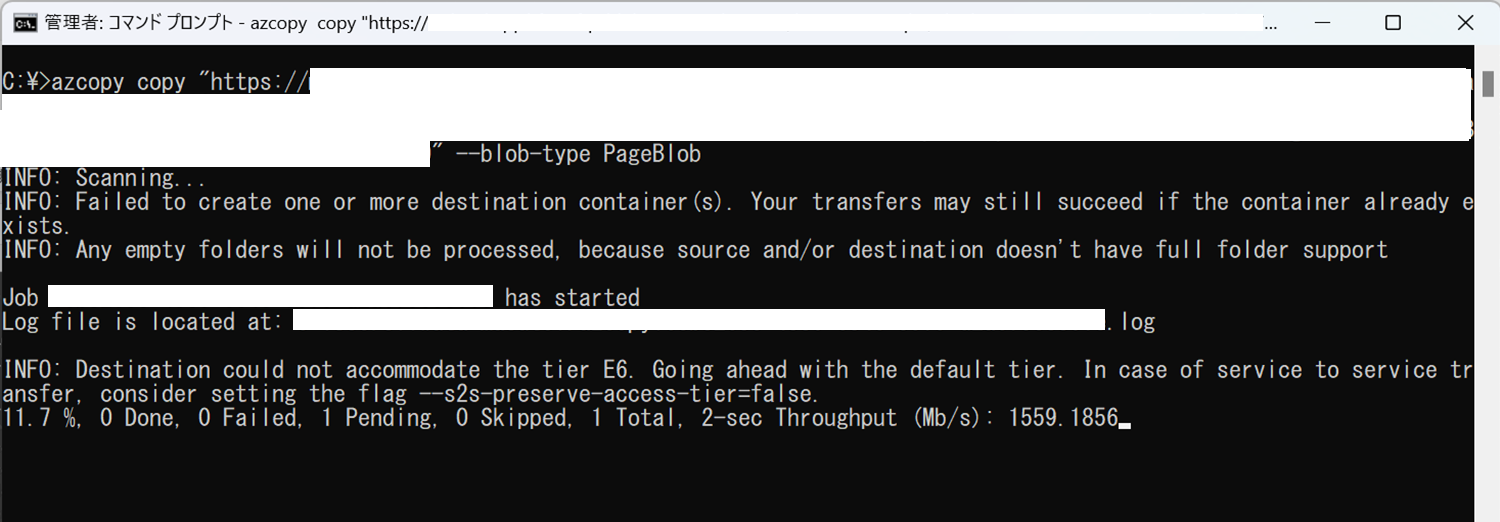The image size is (1500, 522).
Task: Open the Command Prompt system menu icon
Action: [x=25, y=22]
